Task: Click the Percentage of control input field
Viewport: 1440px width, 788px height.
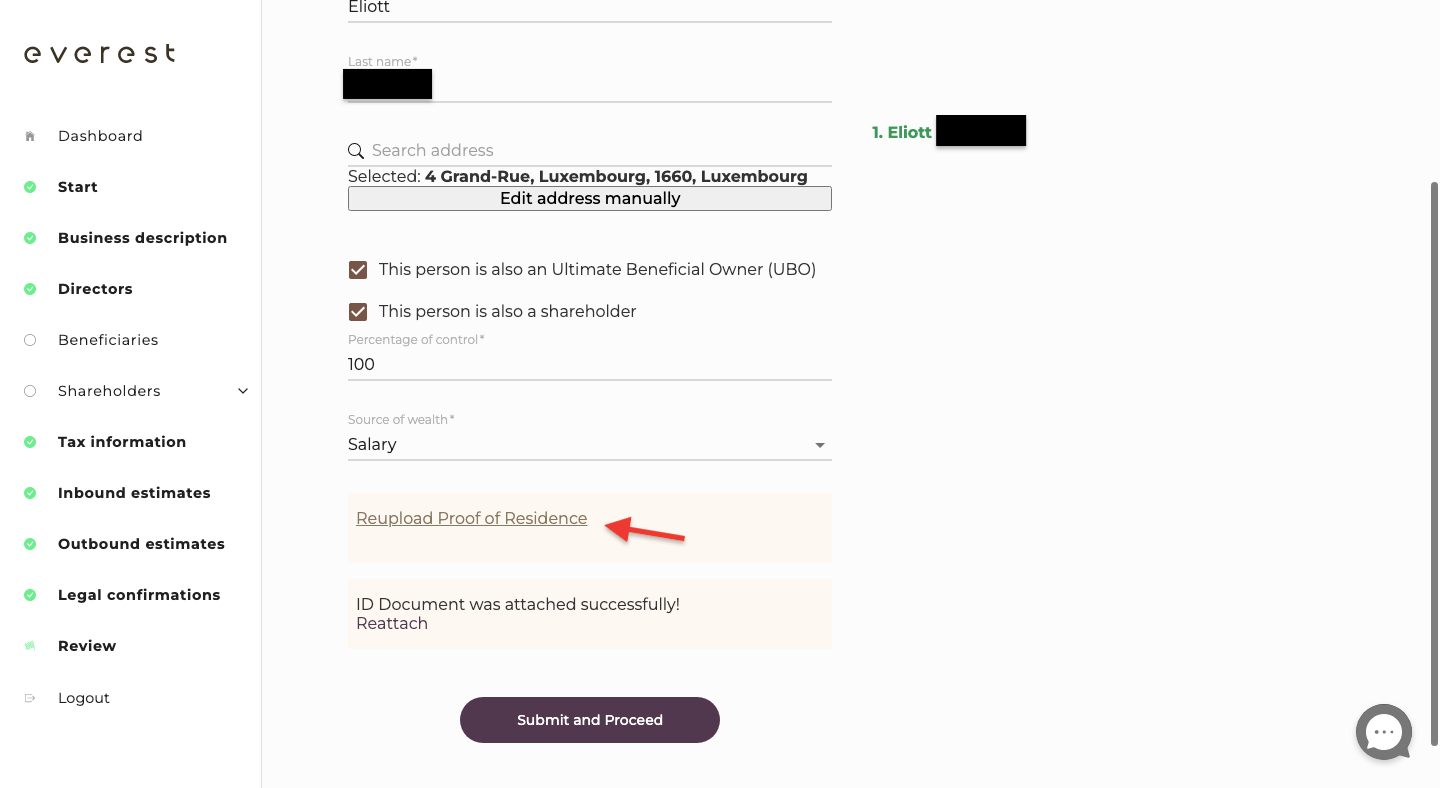Action: coord(589,364)
